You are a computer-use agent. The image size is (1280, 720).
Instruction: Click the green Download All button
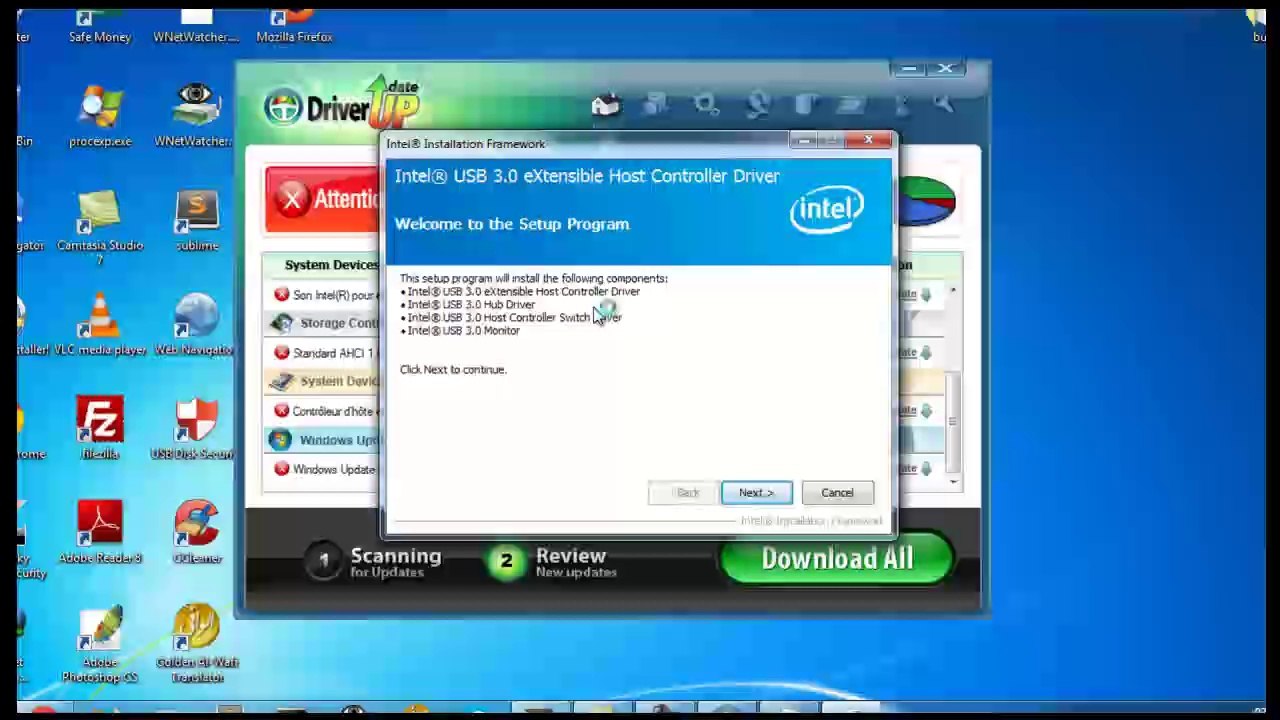pos(836,560)
